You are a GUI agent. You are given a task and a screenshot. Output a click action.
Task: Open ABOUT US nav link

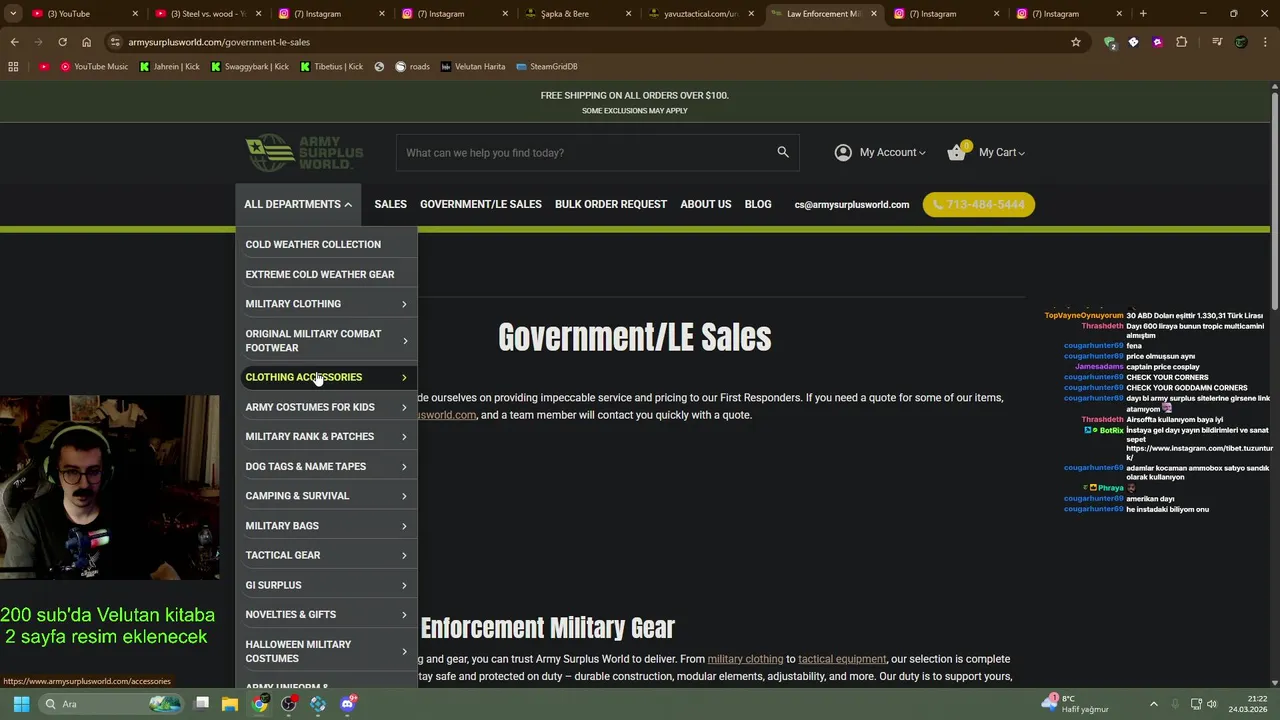[705, 204]
